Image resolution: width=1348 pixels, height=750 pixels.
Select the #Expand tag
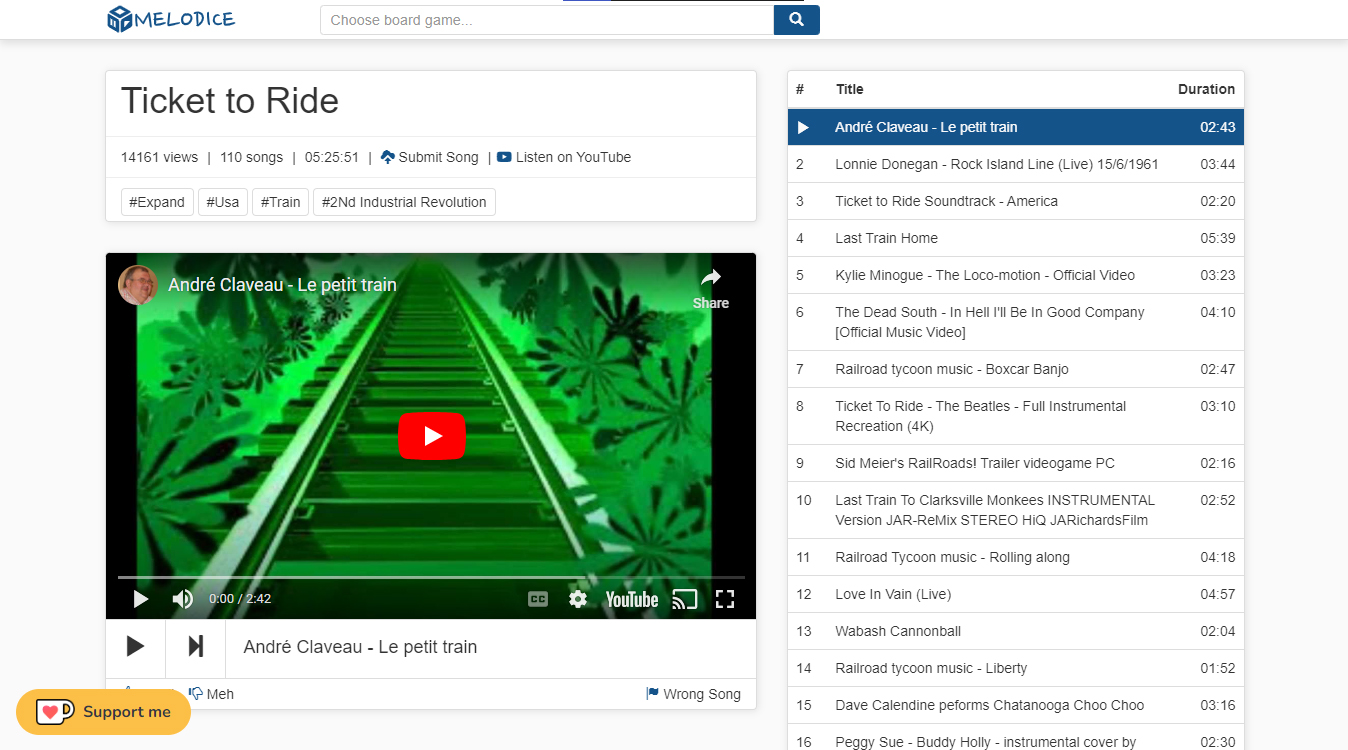click(x=157, y=202)
